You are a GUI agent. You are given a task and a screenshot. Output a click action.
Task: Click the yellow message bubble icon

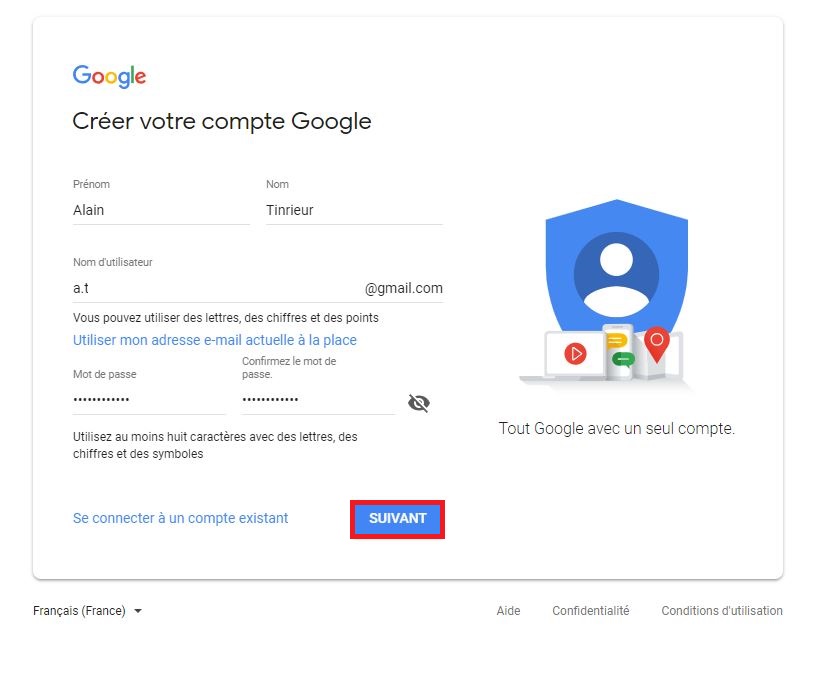click(616, 340)
